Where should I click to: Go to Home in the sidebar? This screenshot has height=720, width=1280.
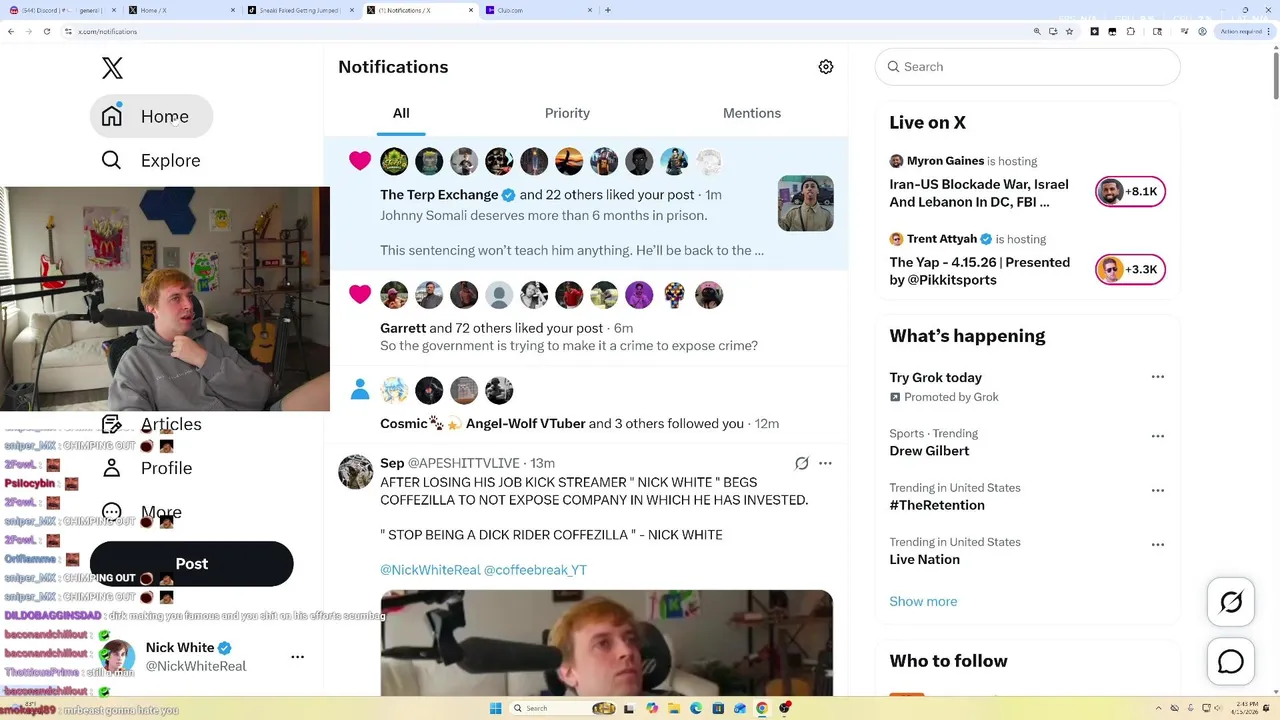click(x=151, y=116)
